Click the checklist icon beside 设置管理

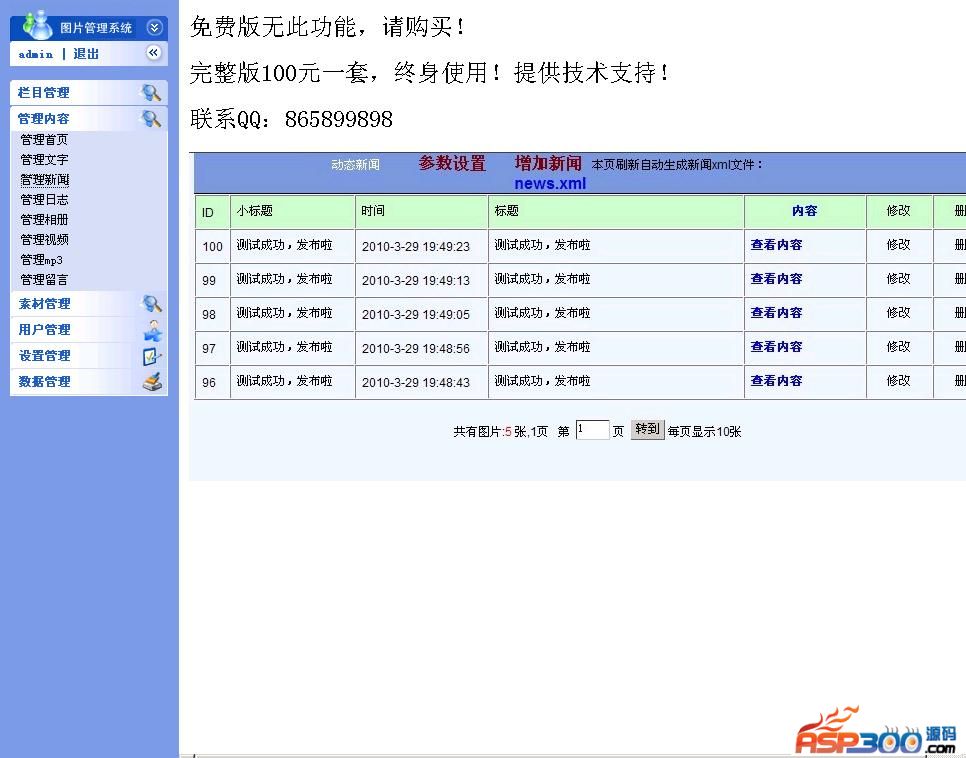pyautogui.click(x=152, y=356)
